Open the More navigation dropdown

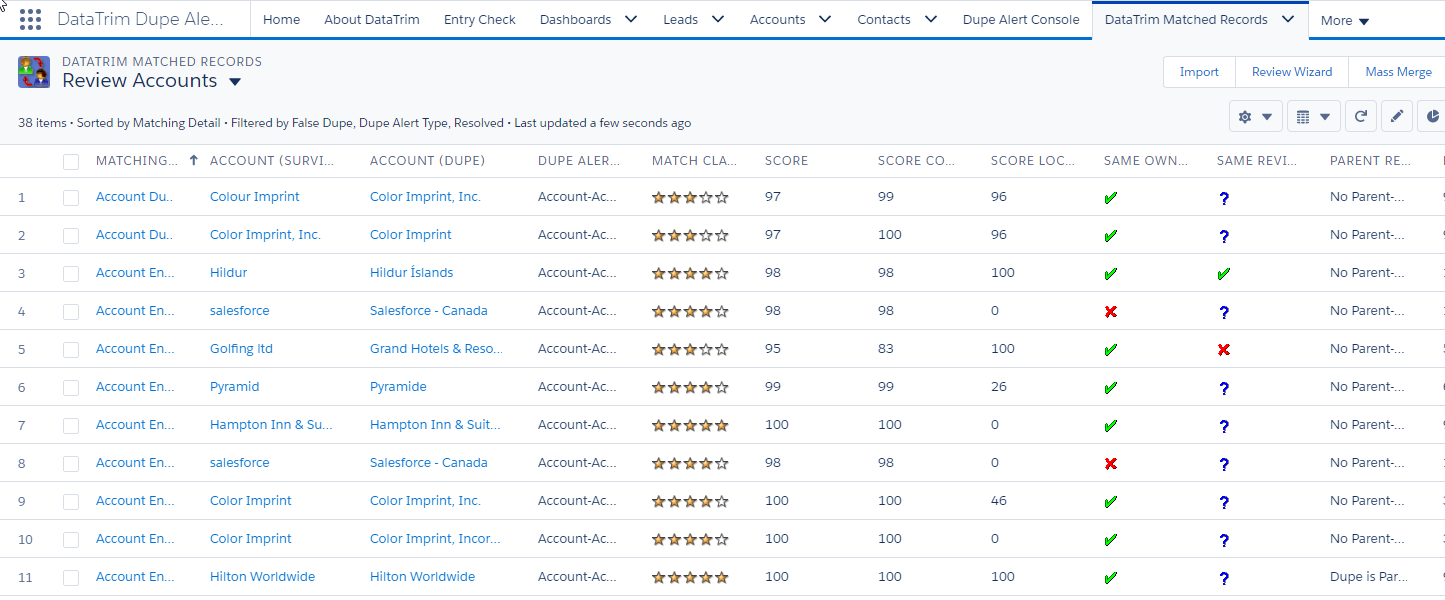1345,20
